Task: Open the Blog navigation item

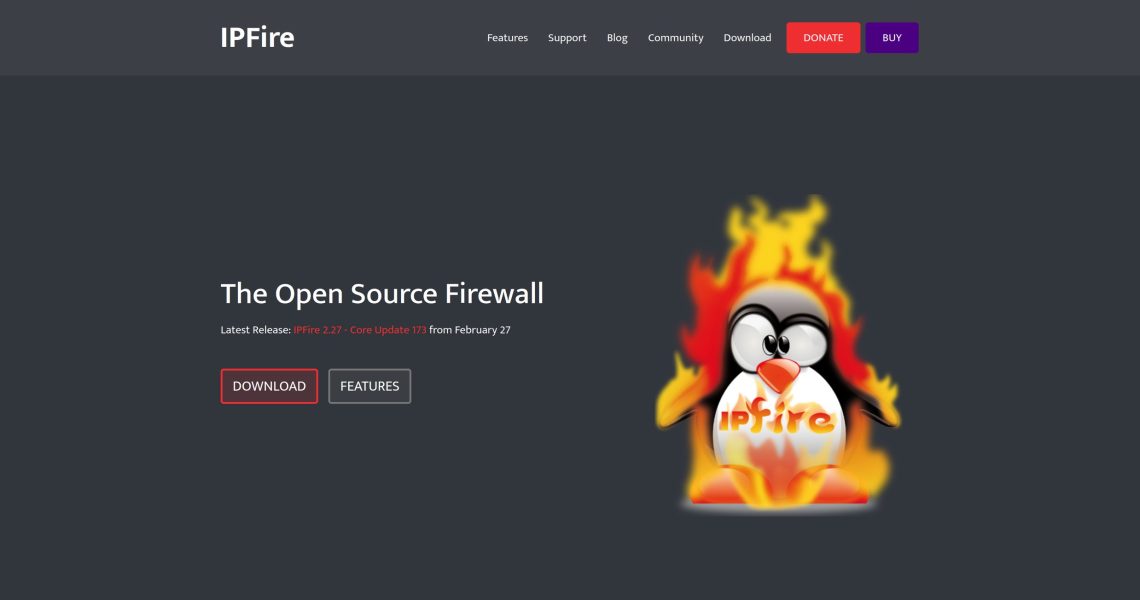Action: [x=617, y=38]
